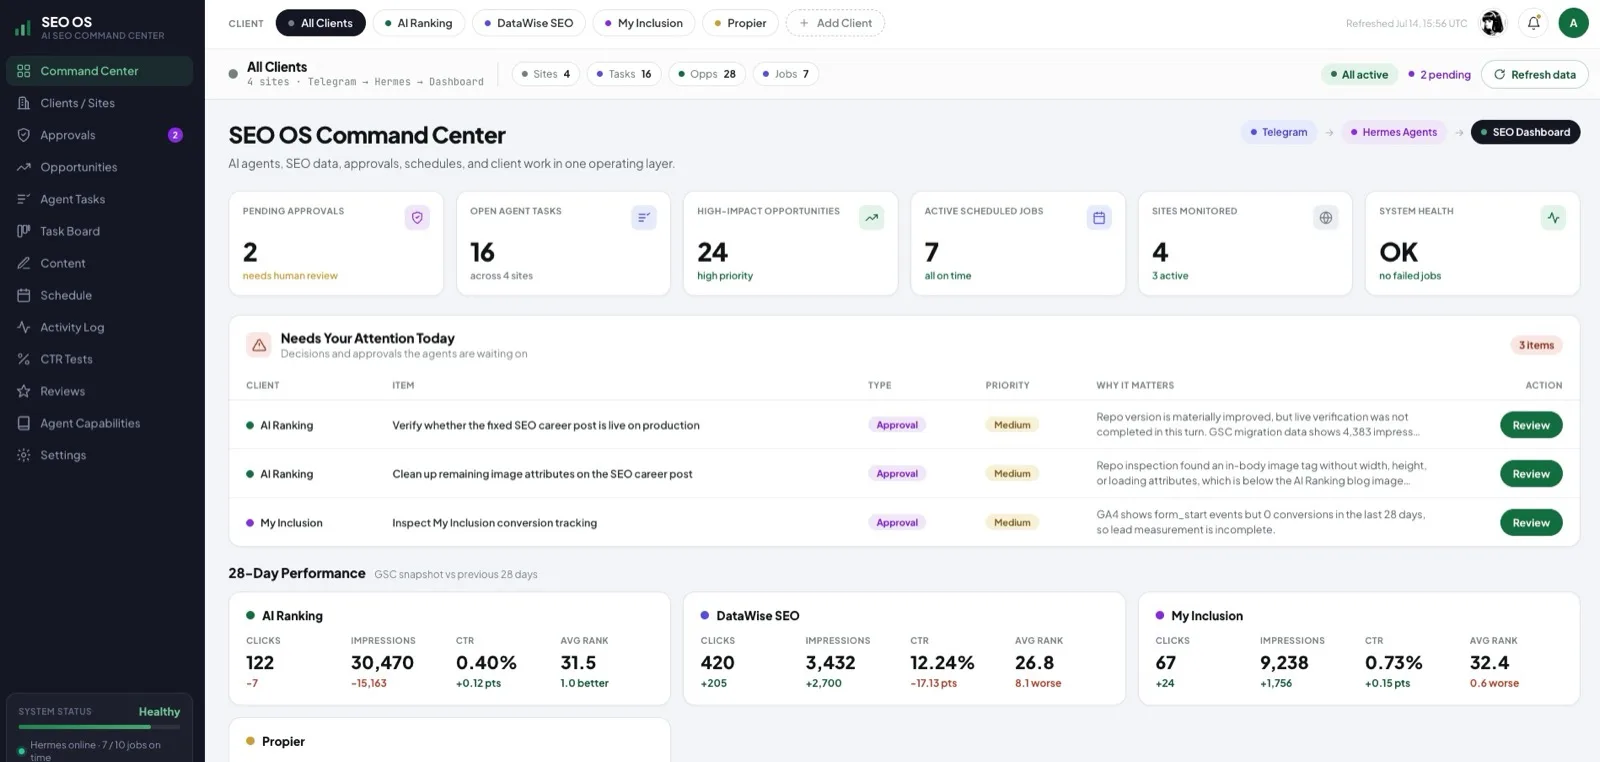This screenshot has height=762, width=1600.
Task: Click DataWise SEO CTR value 12.24%
Action: pos(942,663)
